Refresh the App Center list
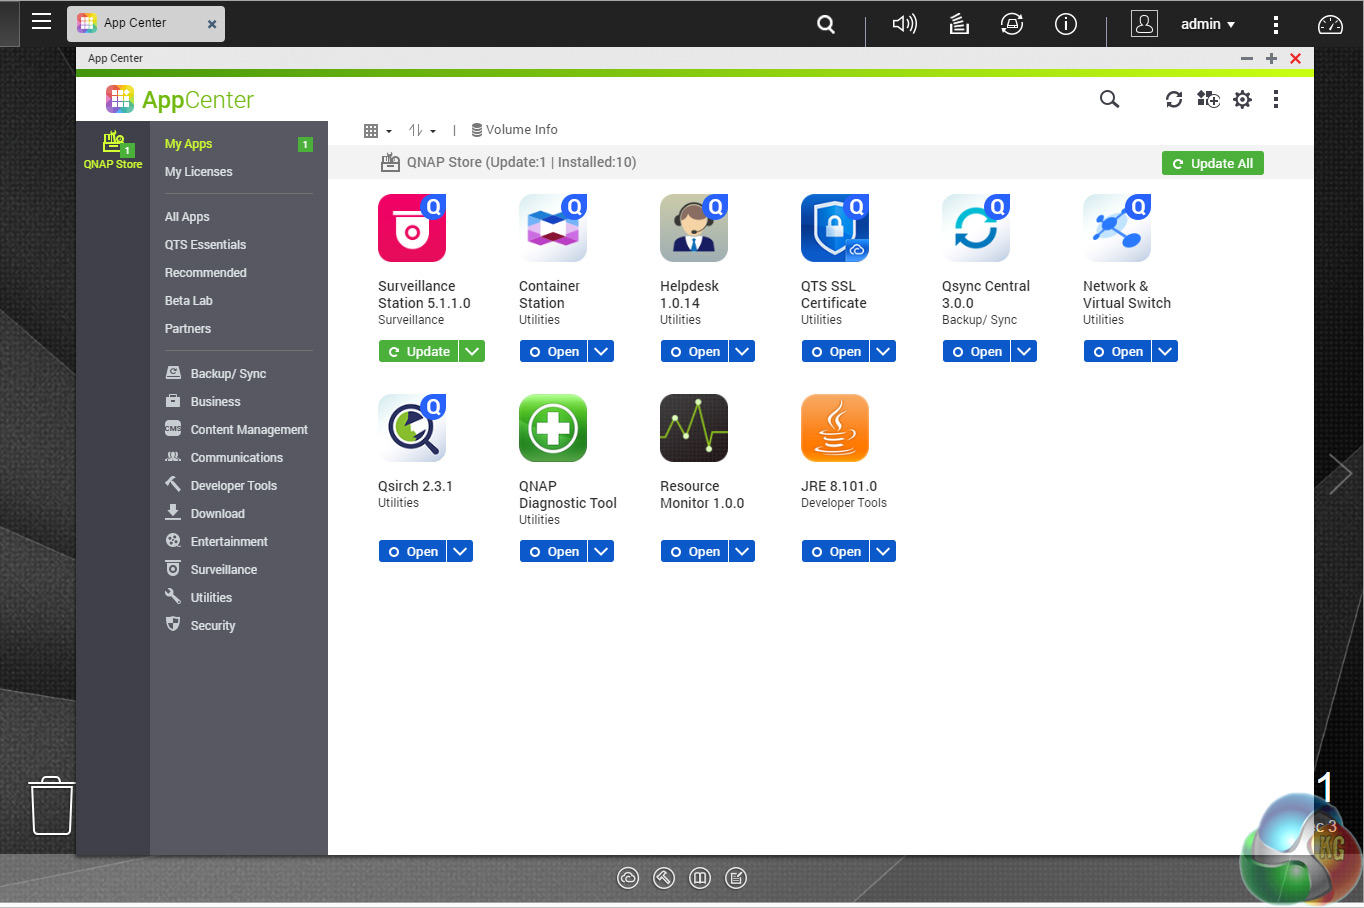 point(1174,99)
